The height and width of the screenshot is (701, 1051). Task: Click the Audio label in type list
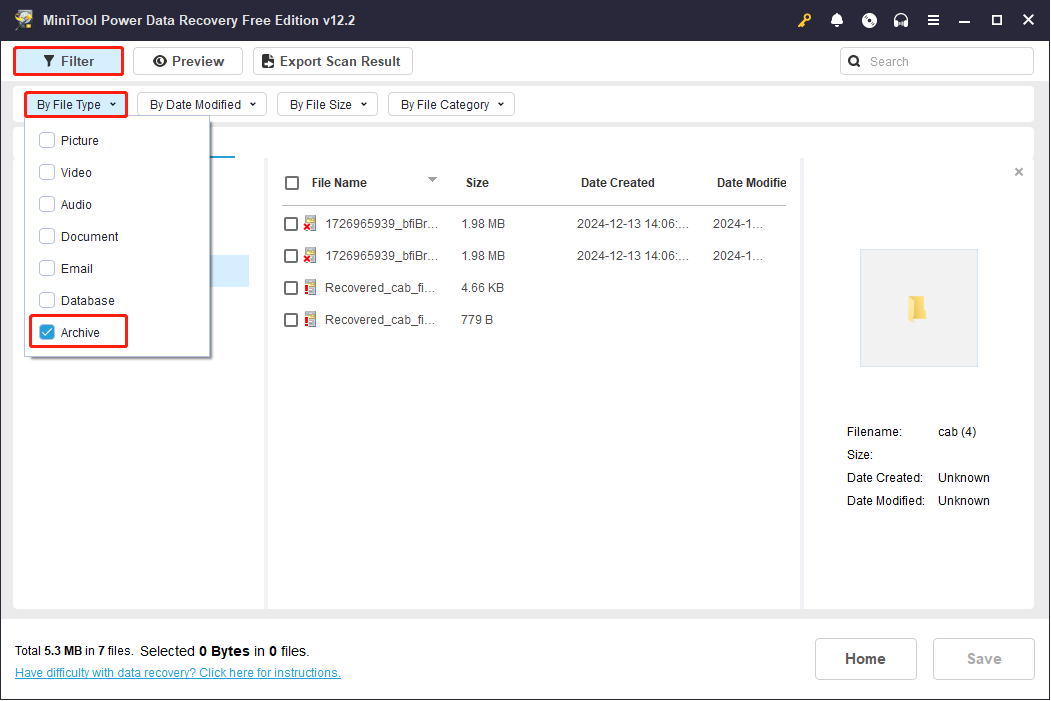click(76, 204)
